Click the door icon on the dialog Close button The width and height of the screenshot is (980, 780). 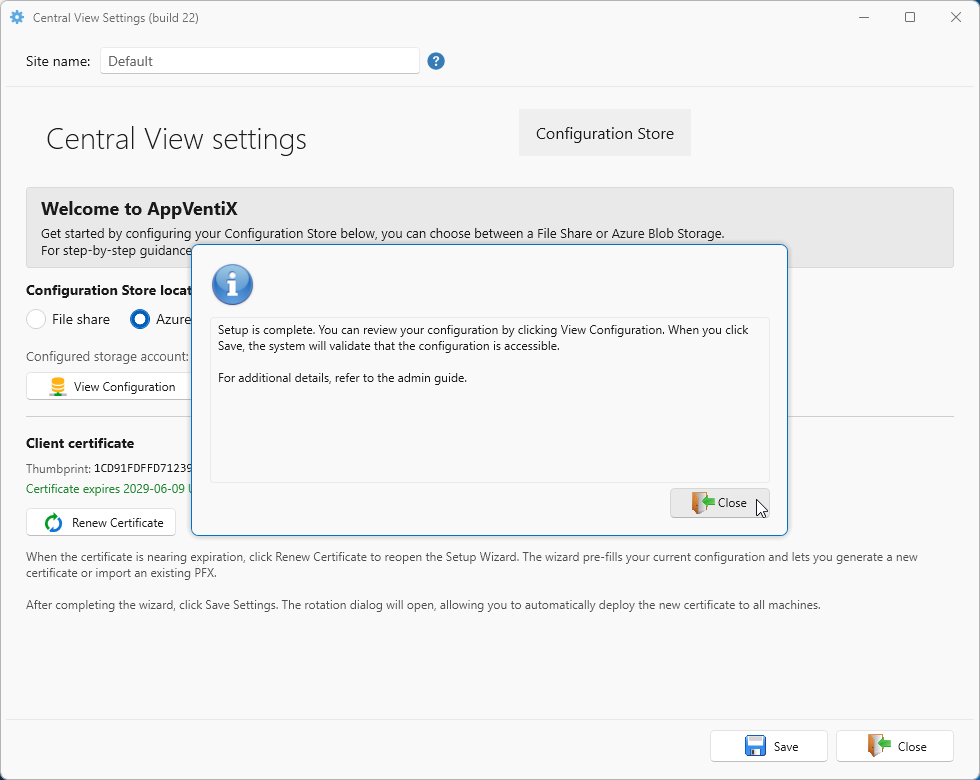[x=702, y=502]
